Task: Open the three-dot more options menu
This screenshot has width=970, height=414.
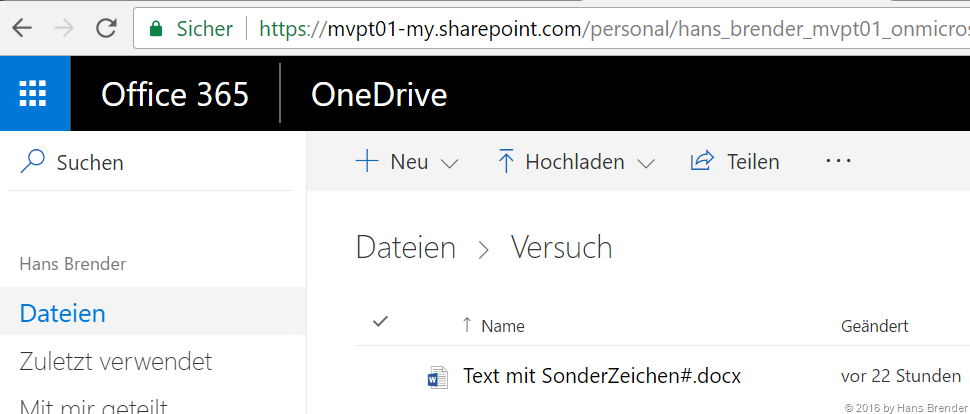Action: [x=838, y=161]
